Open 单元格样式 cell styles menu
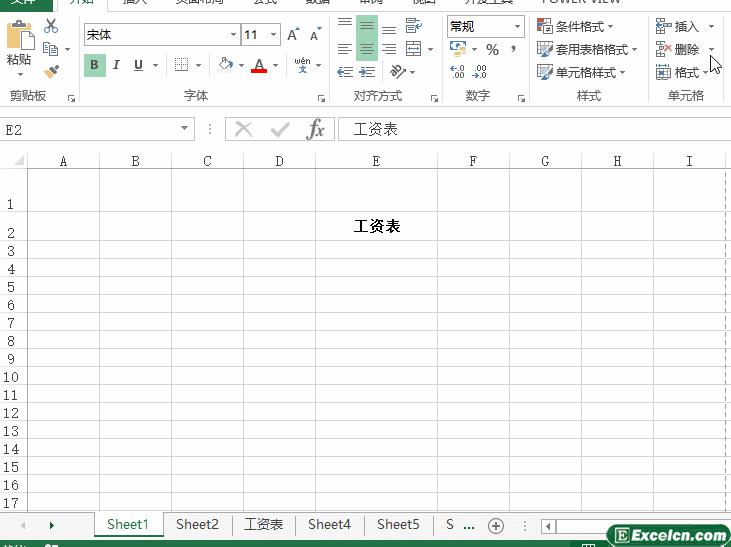Viewport: 731px width, 547px height. (581, 73)
